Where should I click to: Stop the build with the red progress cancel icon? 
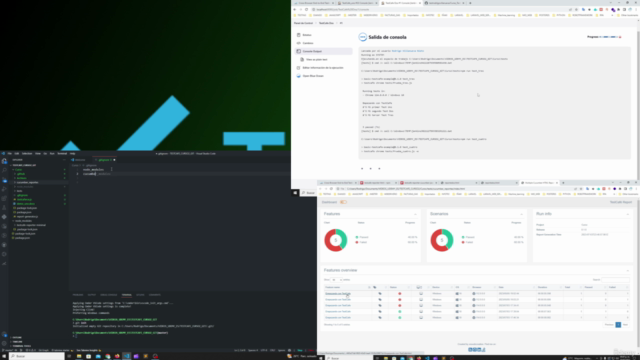click(620, 37)
